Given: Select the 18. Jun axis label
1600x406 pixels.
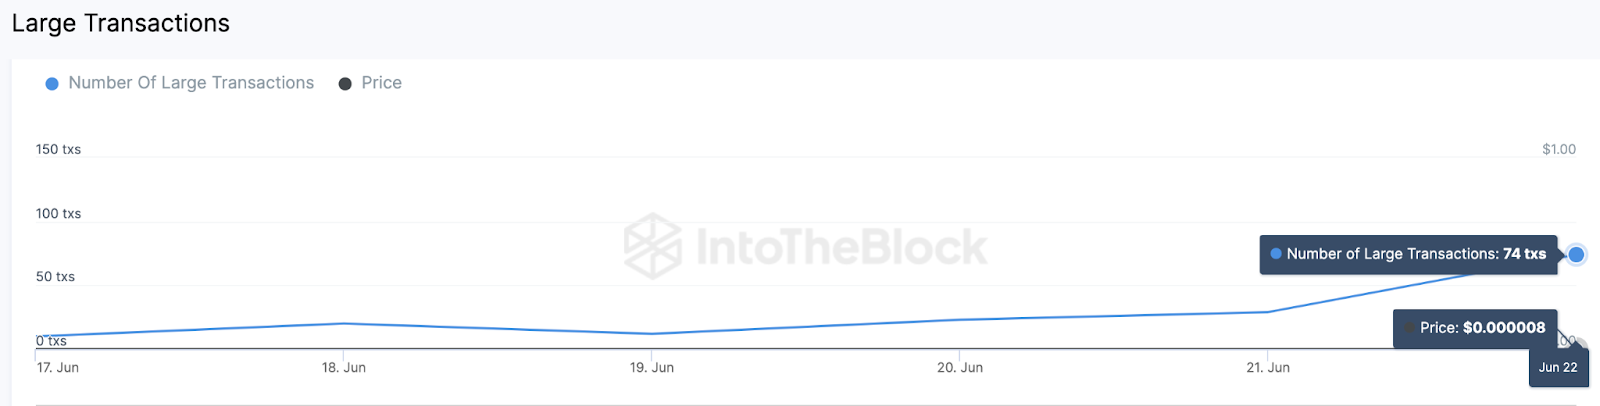Looking at the screenshot, I should click(x=344, y=368).
